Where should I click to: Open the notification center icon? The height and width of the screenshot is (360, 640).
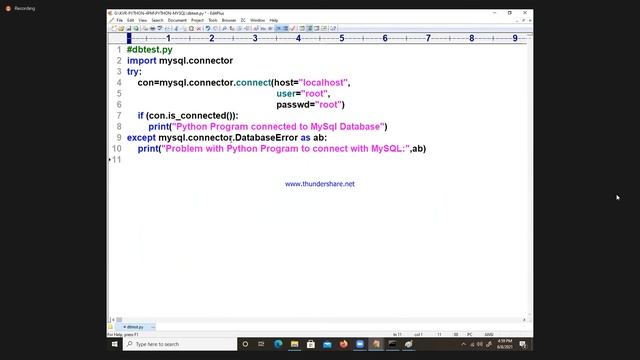[x=523, y=344]
